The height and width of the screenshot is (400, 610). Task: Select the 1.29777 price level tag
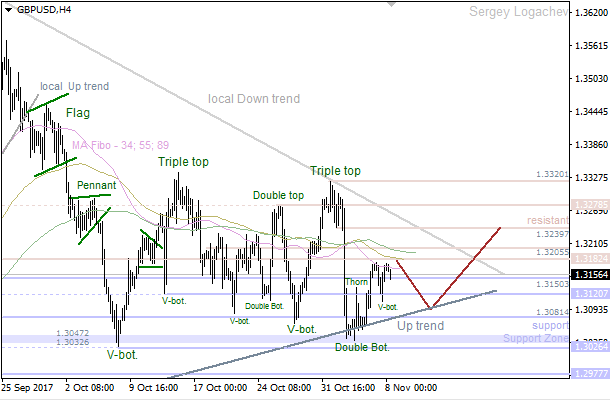pos(589,374)
